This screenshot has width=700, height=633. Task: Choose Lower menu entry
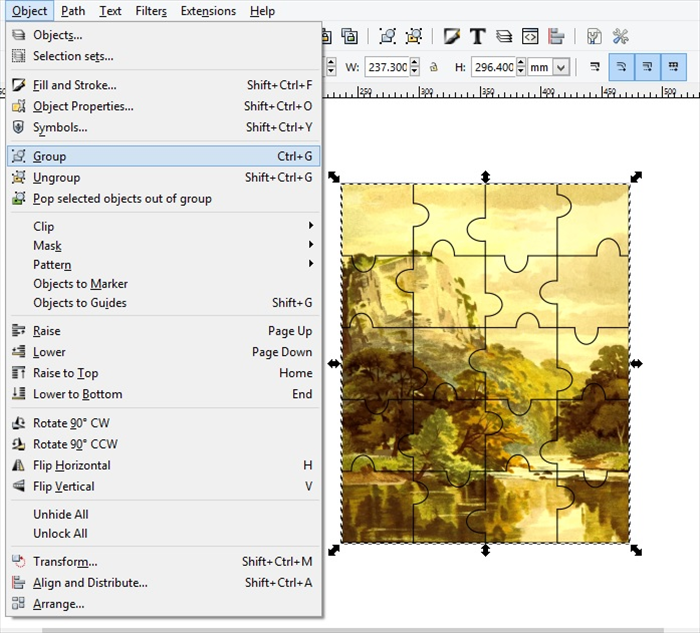[x=163, y=352]
